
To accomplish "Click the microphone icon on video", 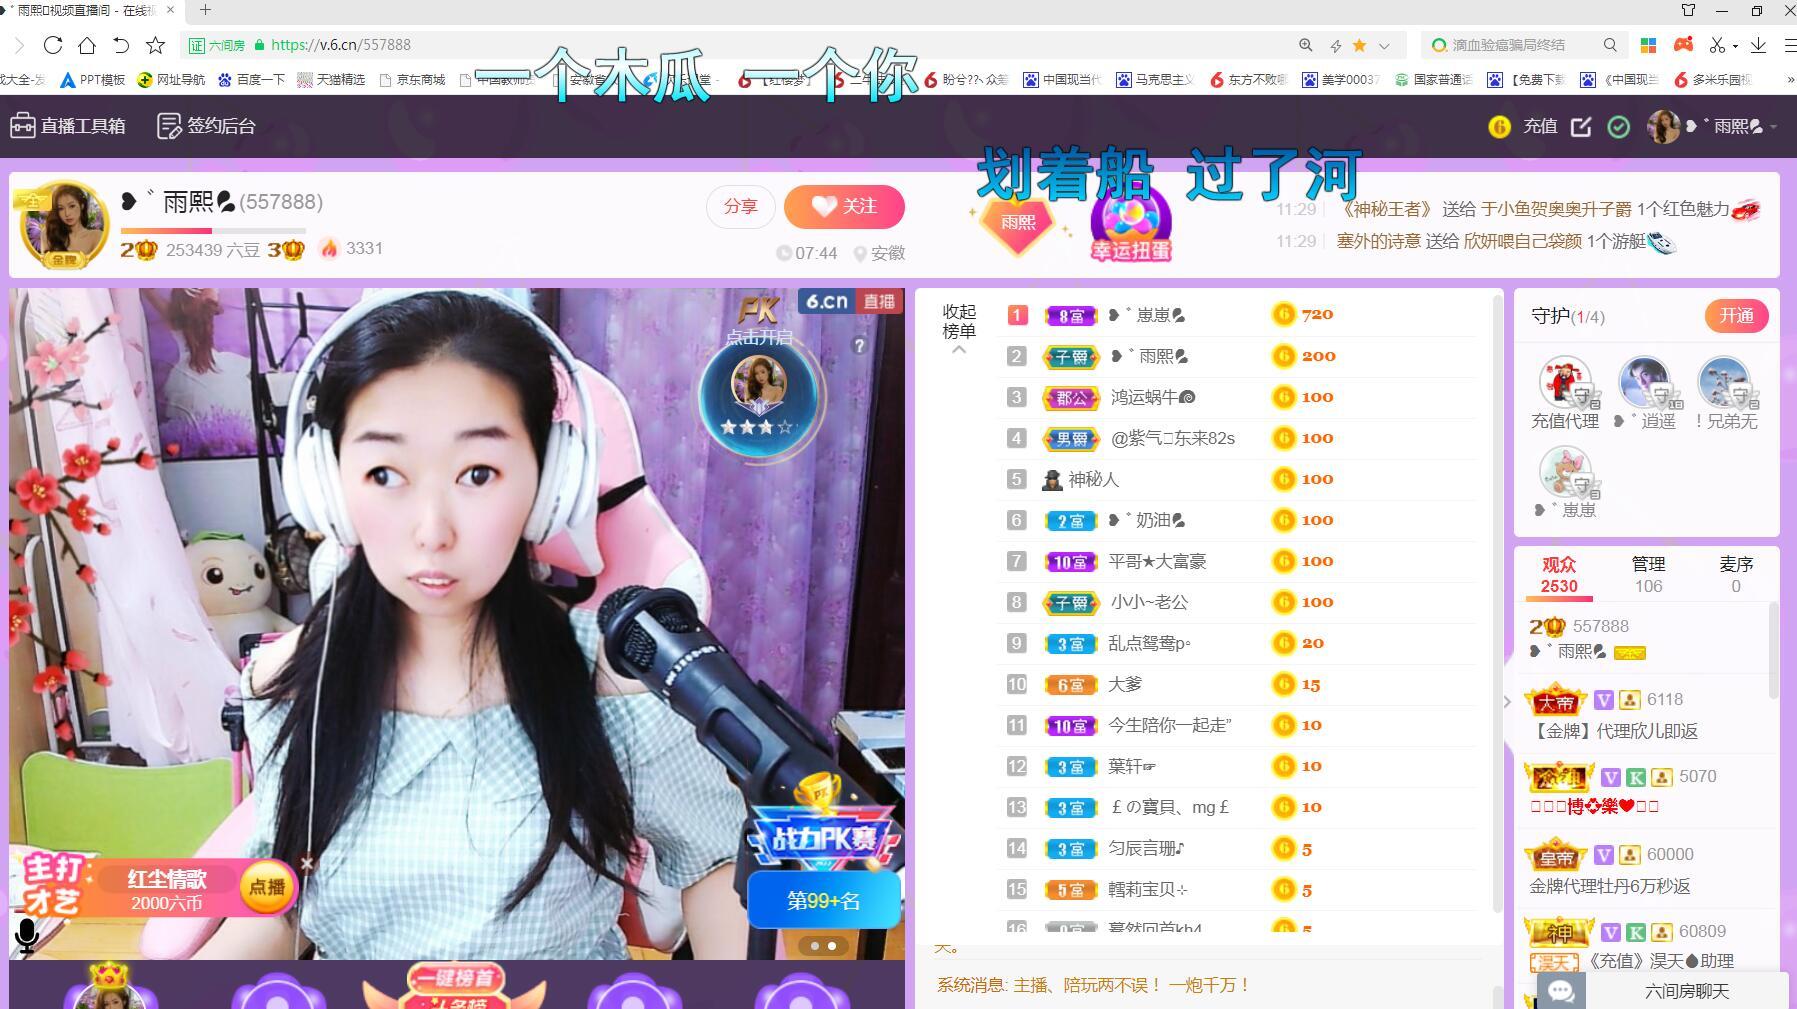I will pos(27,935).
